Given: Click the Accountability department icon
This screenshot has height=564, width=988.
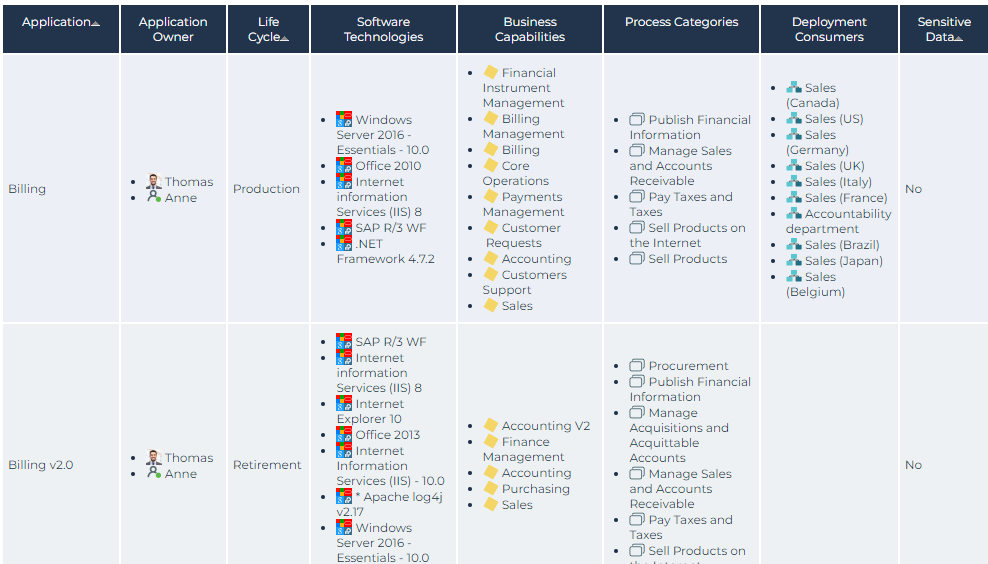Looking at the screenshot, I should [794, 214].
